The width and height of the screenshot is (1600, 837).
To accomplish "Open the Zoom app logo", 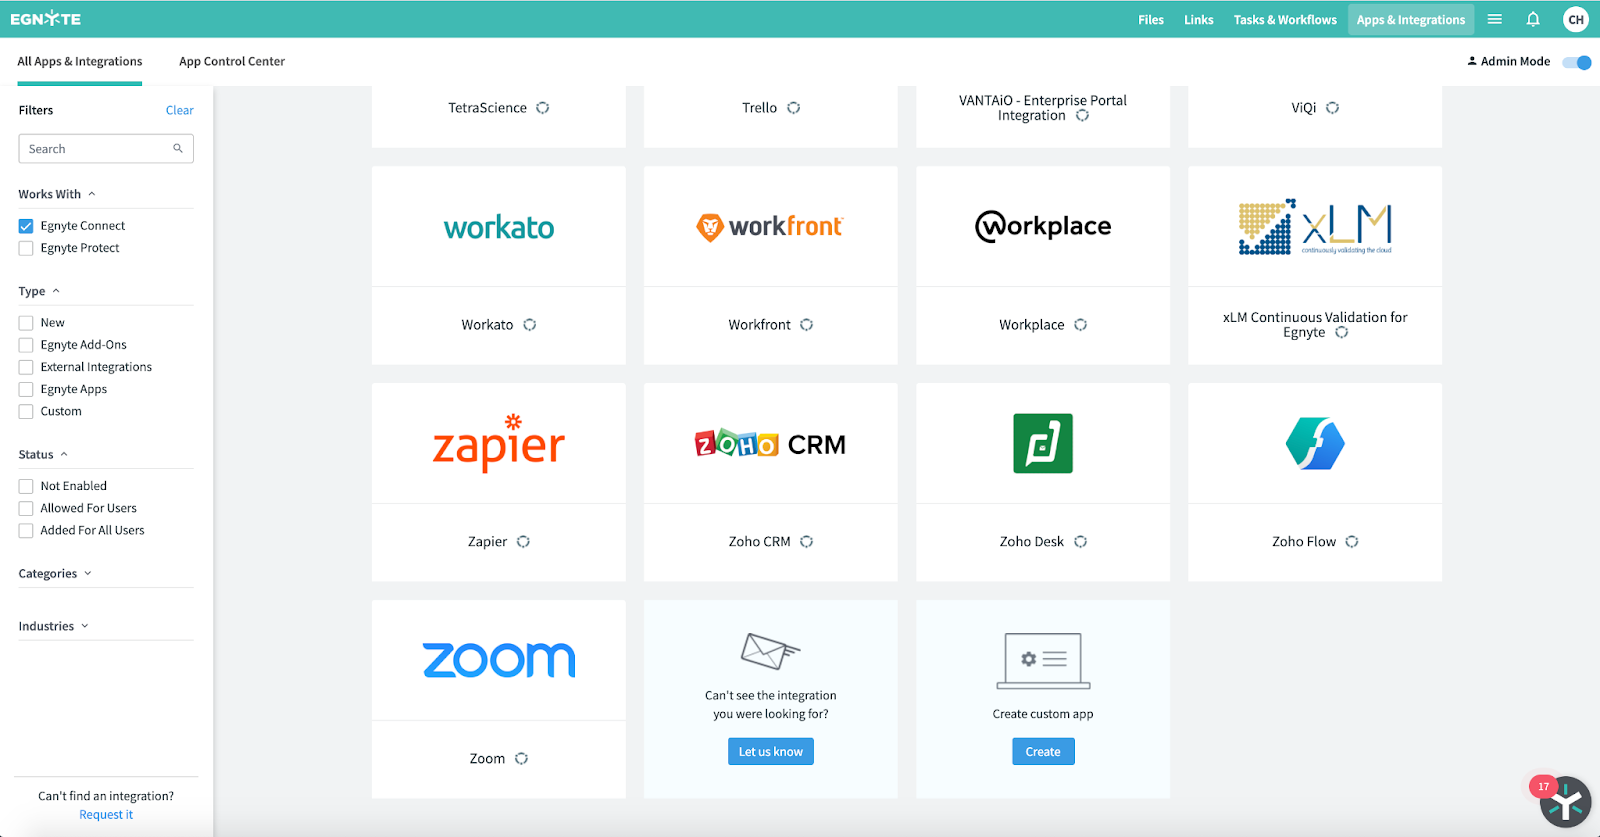I will pos(498,660).
